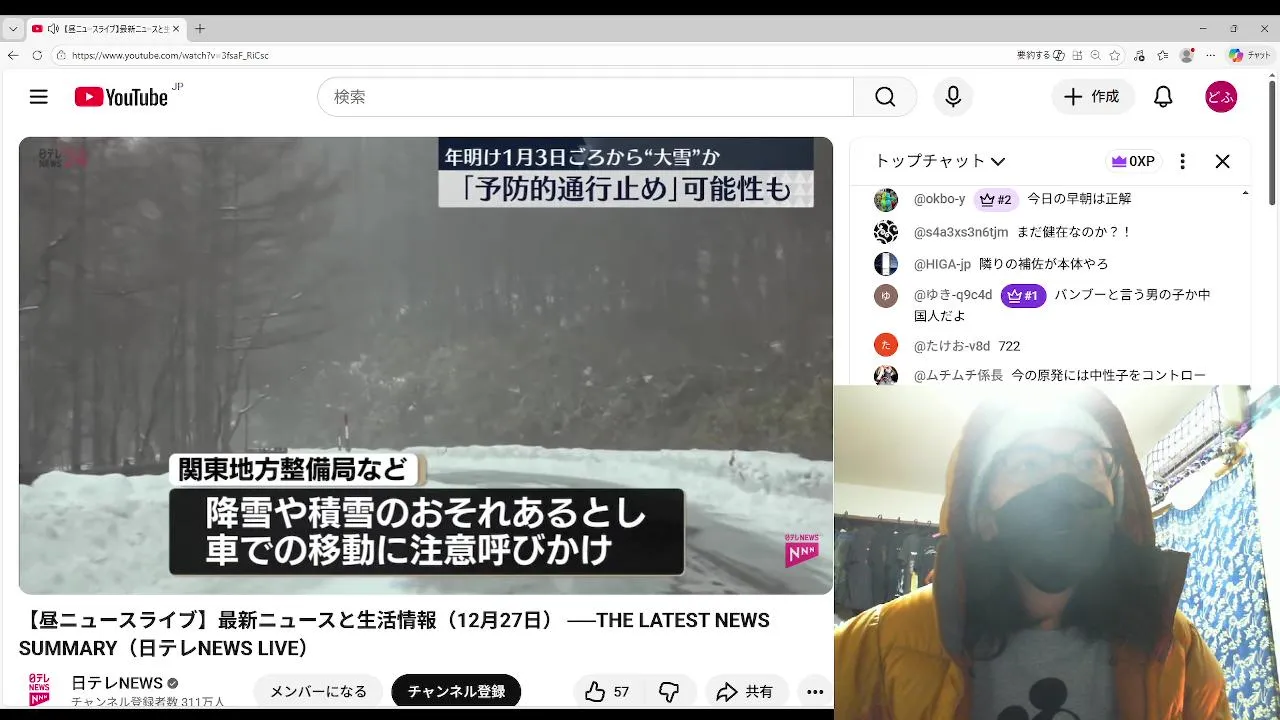The width and height of the screenshot is (1280, 720).
Task: Open @okbo-y's chat avatar
Action: (886, 200)
